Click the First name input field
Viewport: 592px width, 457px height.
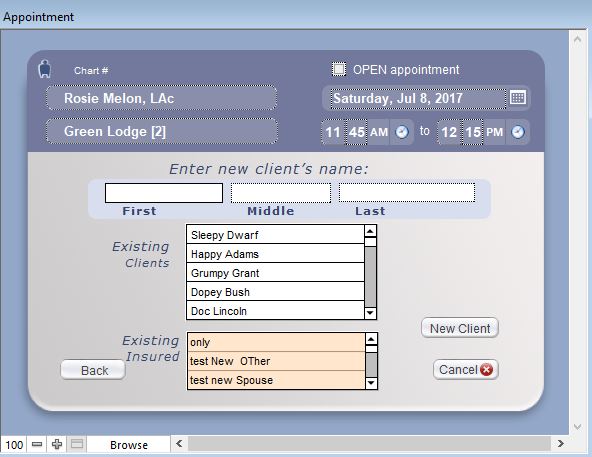pyautogui.click(x=164, y=193)
